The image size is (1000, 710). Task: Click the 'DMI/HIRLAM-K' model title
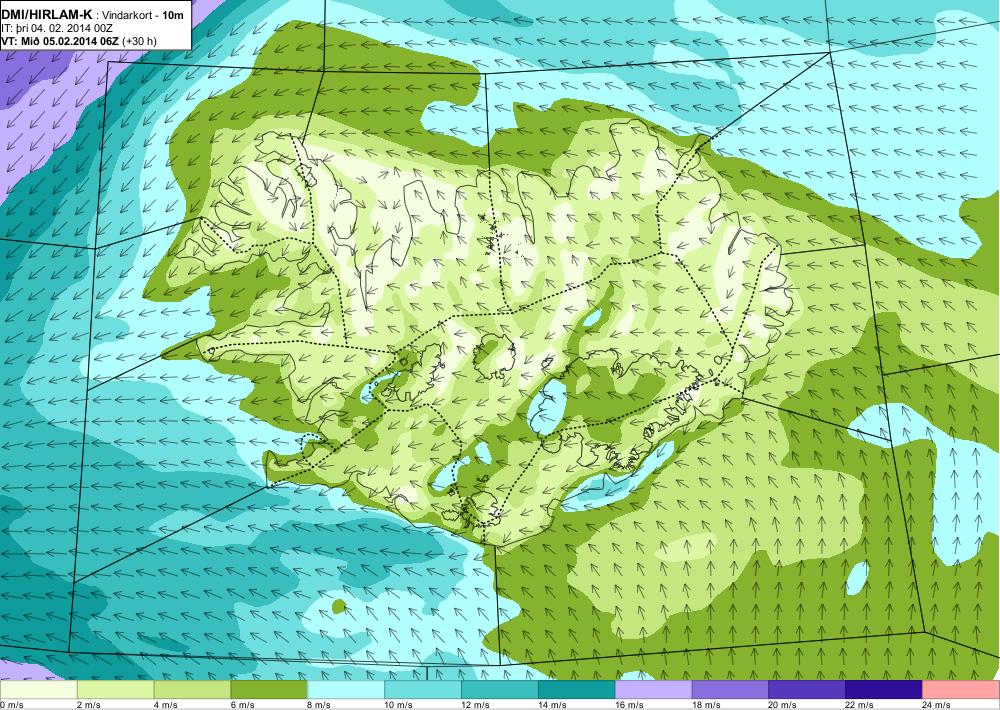47,15
